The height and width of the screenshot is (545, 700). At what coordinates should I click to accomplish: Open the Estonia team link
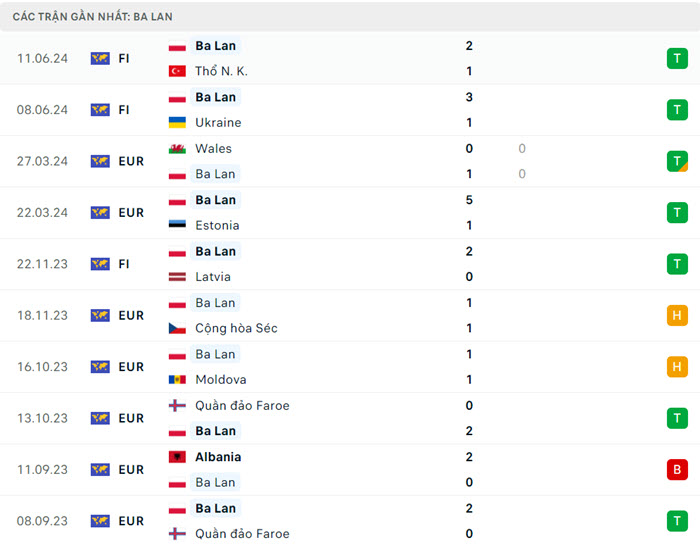217,226
